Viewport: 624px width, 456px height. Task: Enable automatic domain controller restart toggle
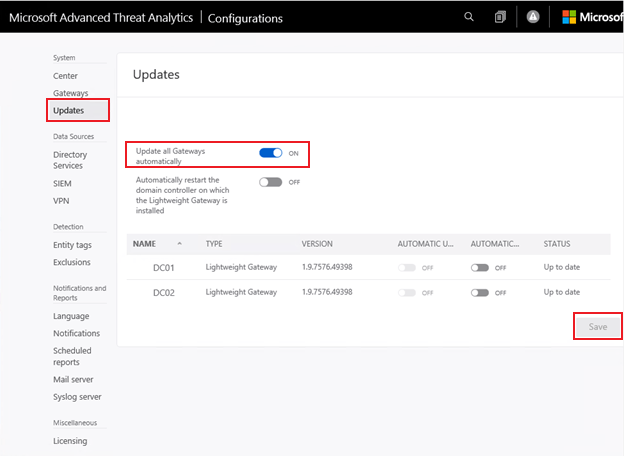pyautogui.click(x=270, y=182)
